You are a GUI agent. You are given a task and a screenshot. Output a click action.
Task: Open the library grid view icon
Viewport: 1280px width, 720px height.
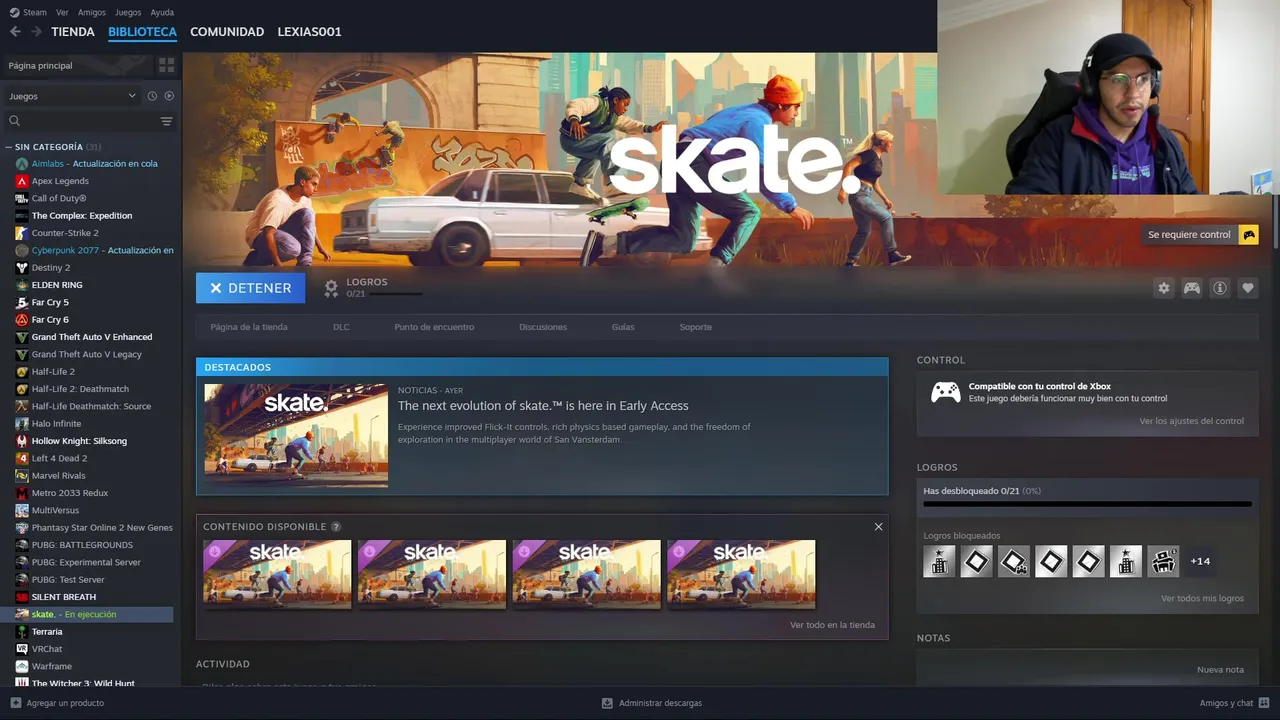[x=166, y=65]
